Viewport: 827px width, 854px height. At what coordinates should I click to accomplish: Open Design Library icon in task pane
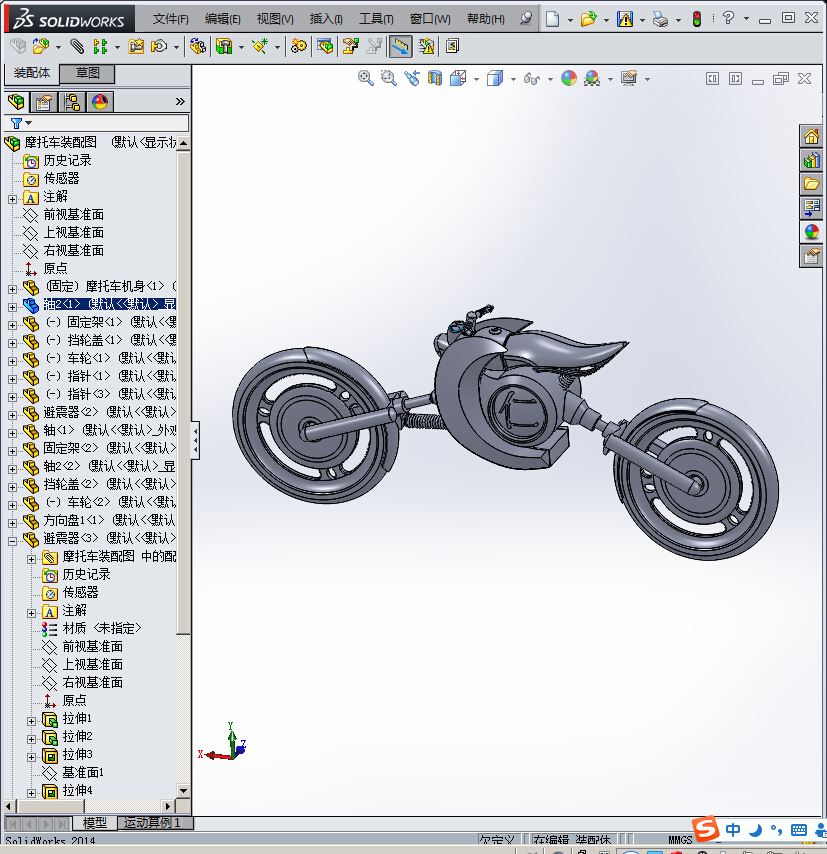tap(811, 160)
